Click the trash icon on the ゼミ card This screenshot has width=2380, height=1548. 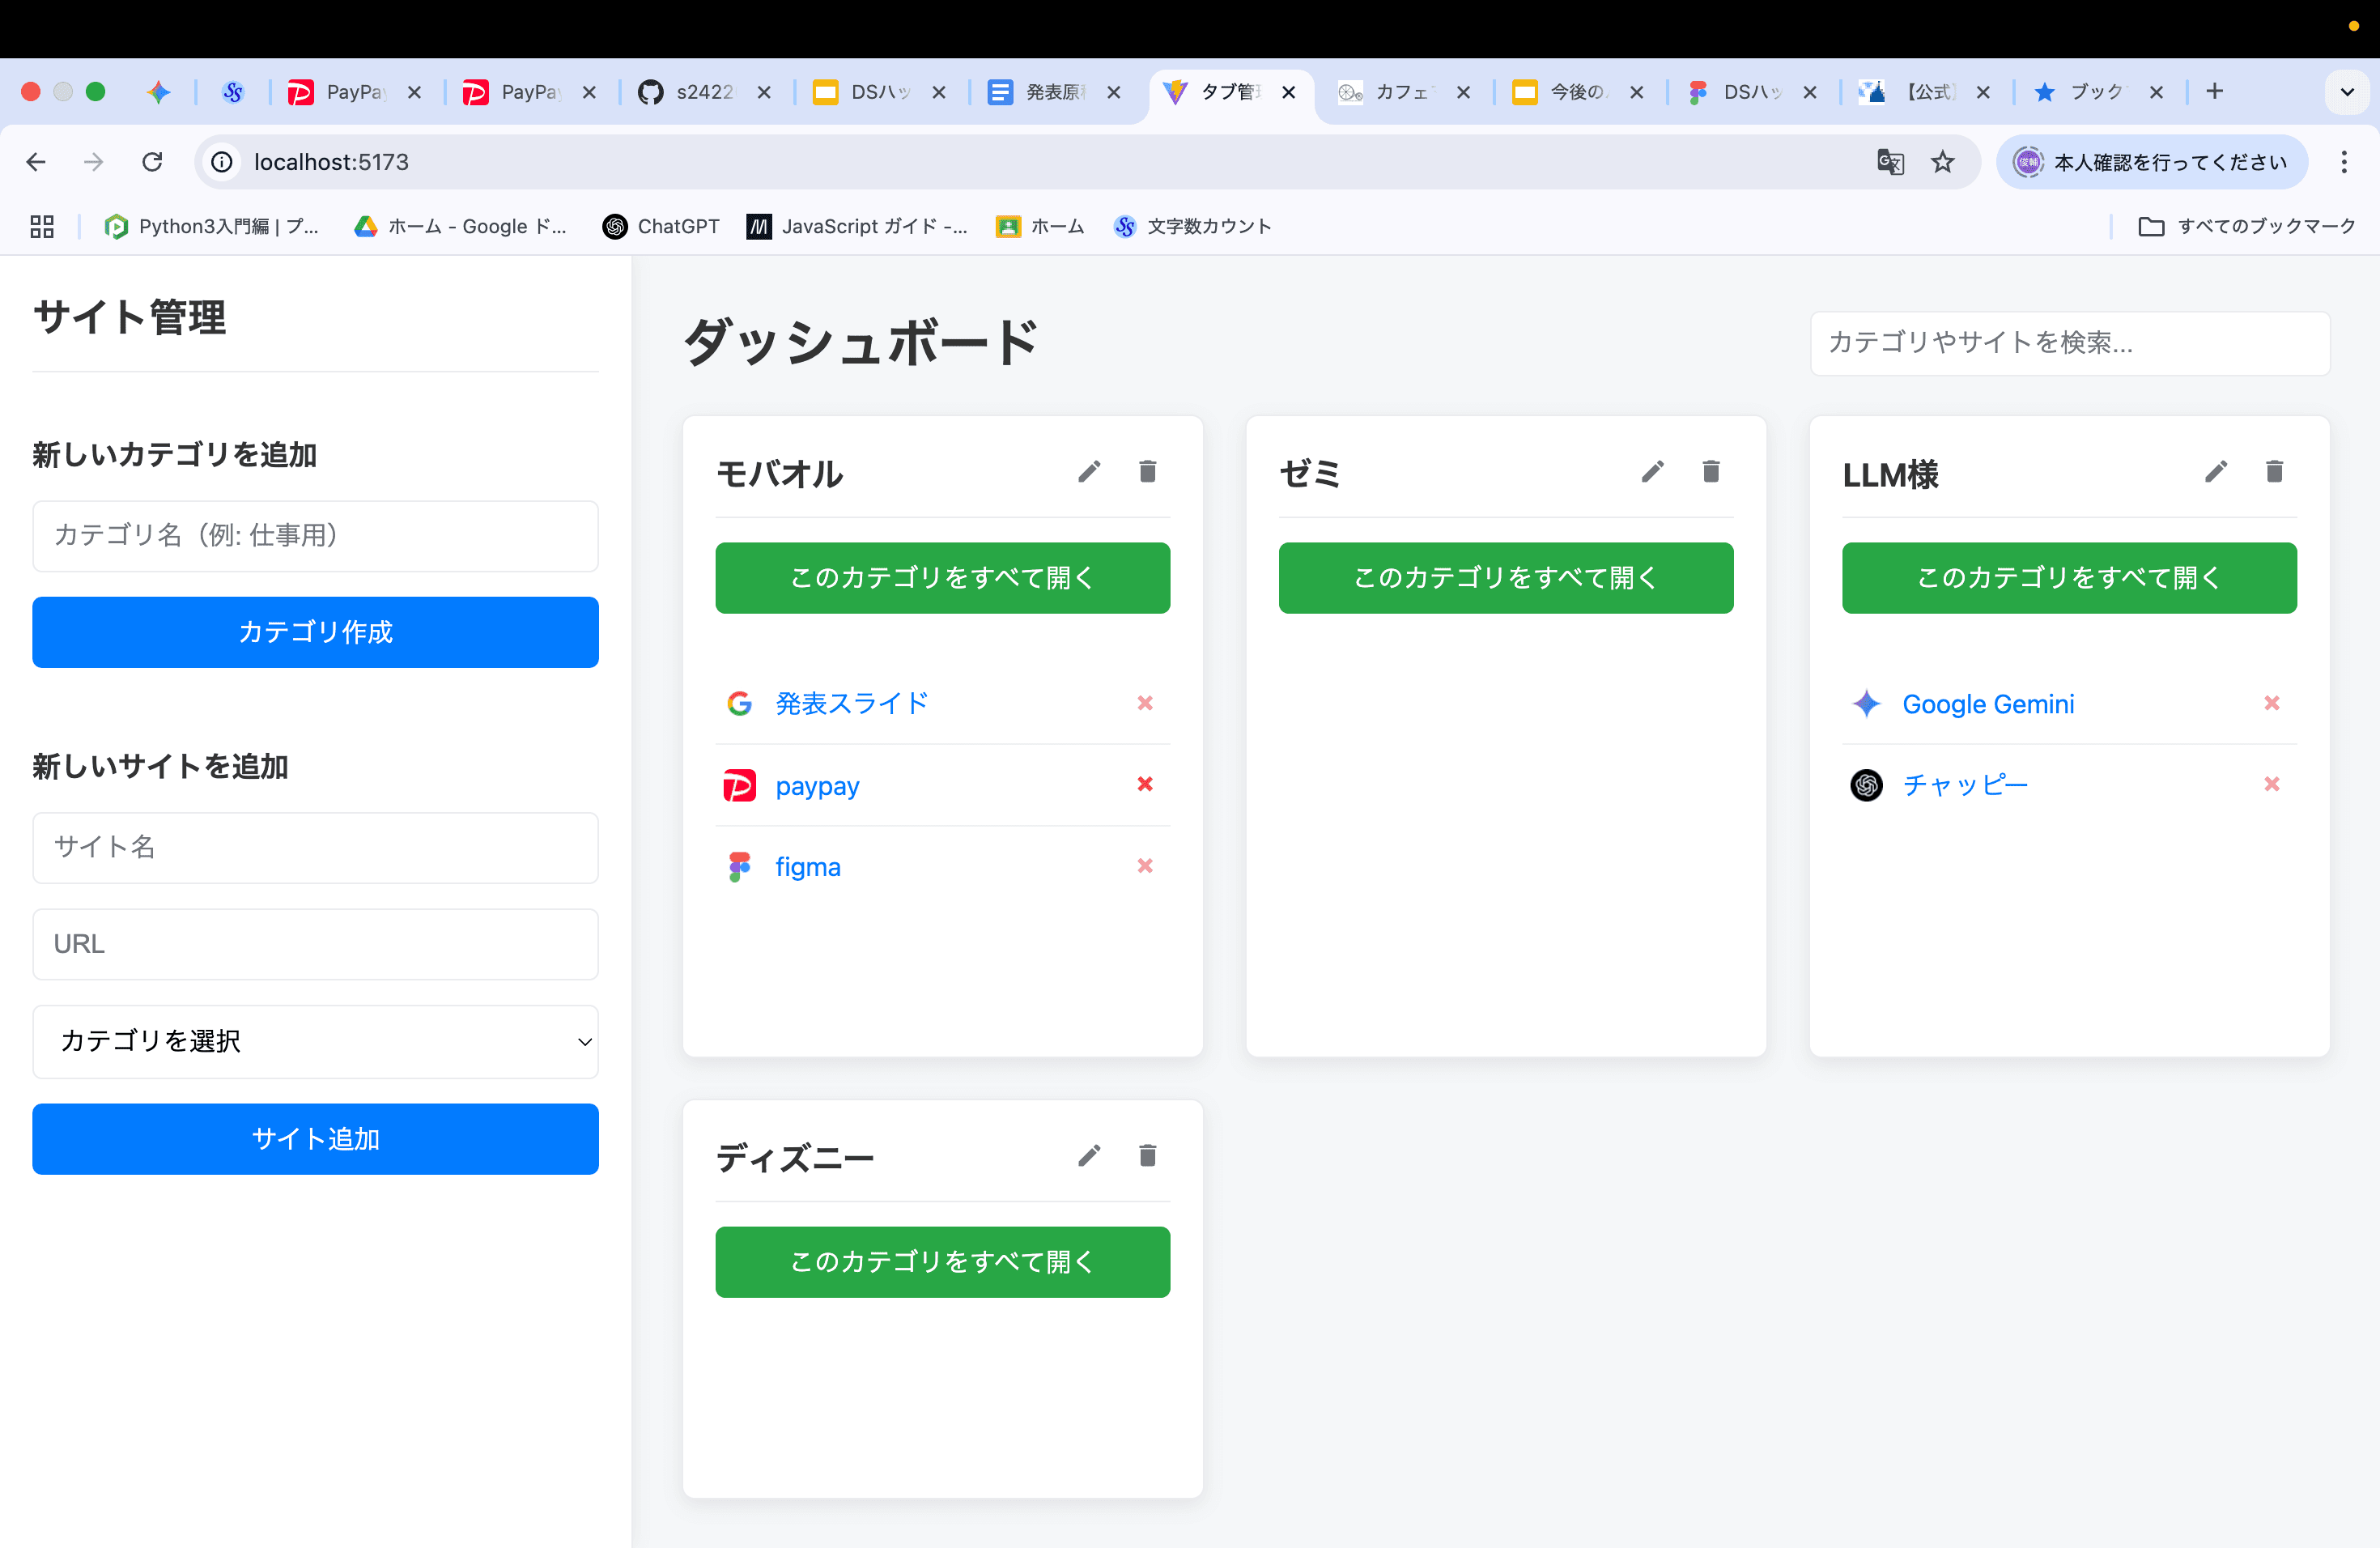pos(1711,471)
